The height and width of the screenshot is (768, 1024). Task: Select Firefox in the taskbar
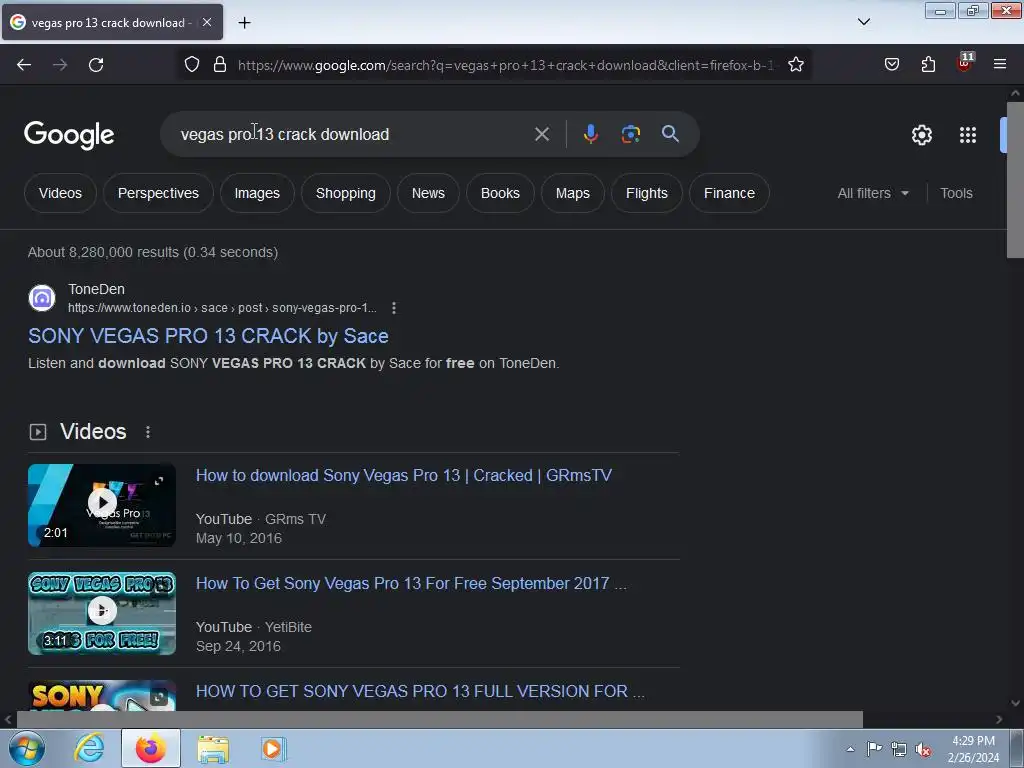[x=151, y=748]
